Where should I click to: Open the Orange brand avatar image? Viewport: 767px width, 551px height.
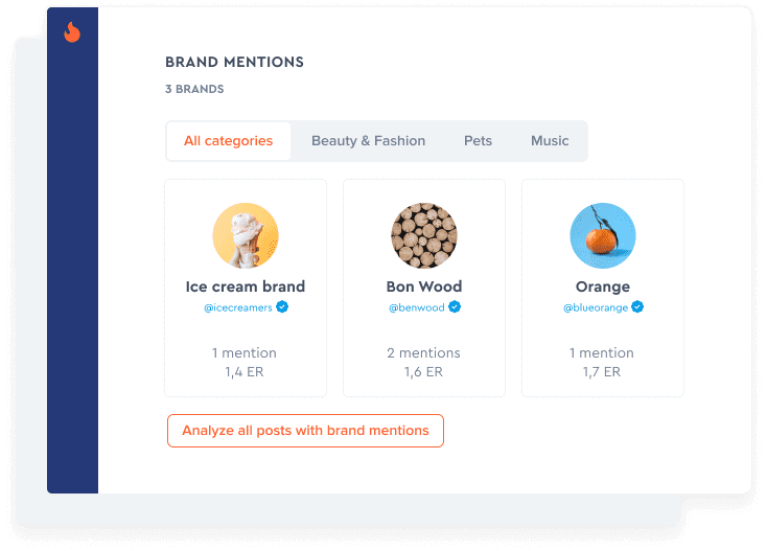coord(603,236)
